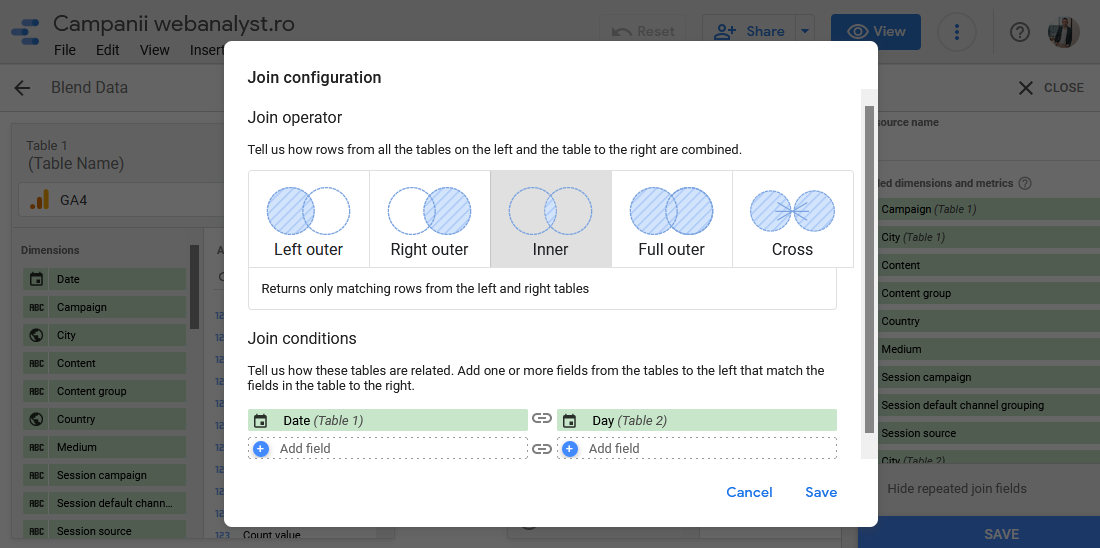
Task: Click the join dialog's vertical scrollbar
Action: click(869, 269)
